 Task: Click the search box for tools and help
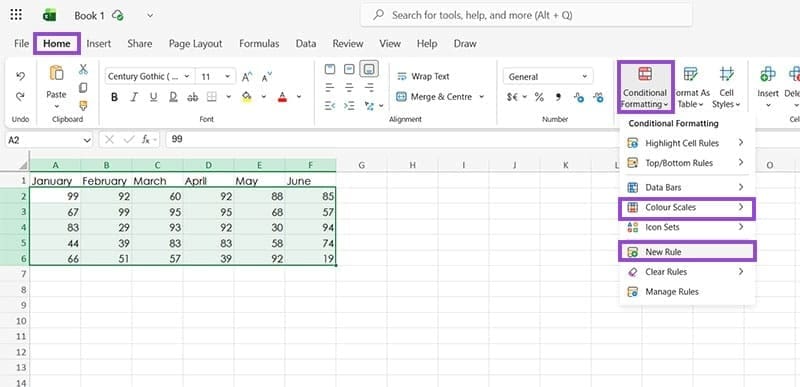point(527,15)
